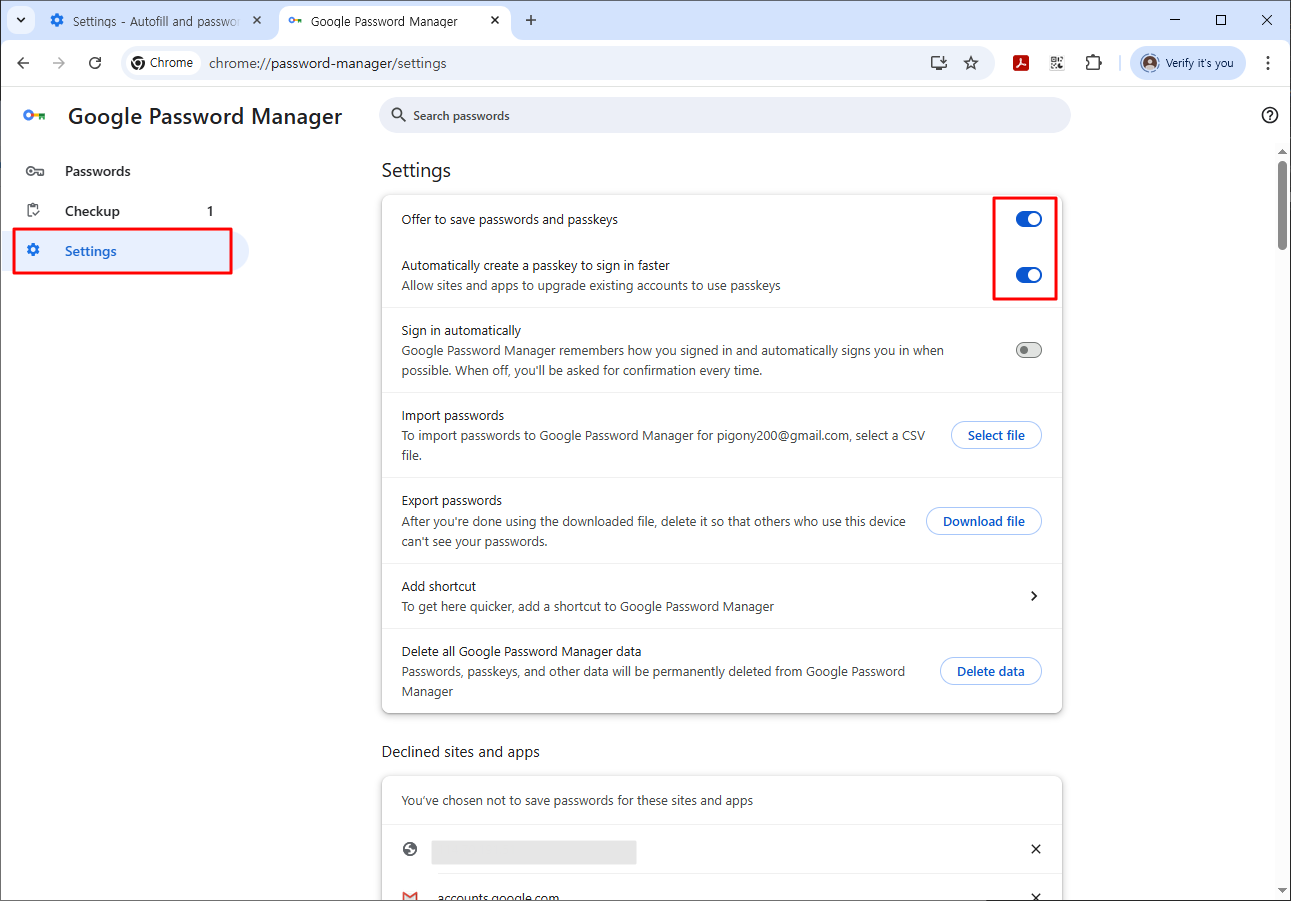Remove the blurred declined site entry
This screenshot has height=901, width=1291.
(x=1036, y=849)
